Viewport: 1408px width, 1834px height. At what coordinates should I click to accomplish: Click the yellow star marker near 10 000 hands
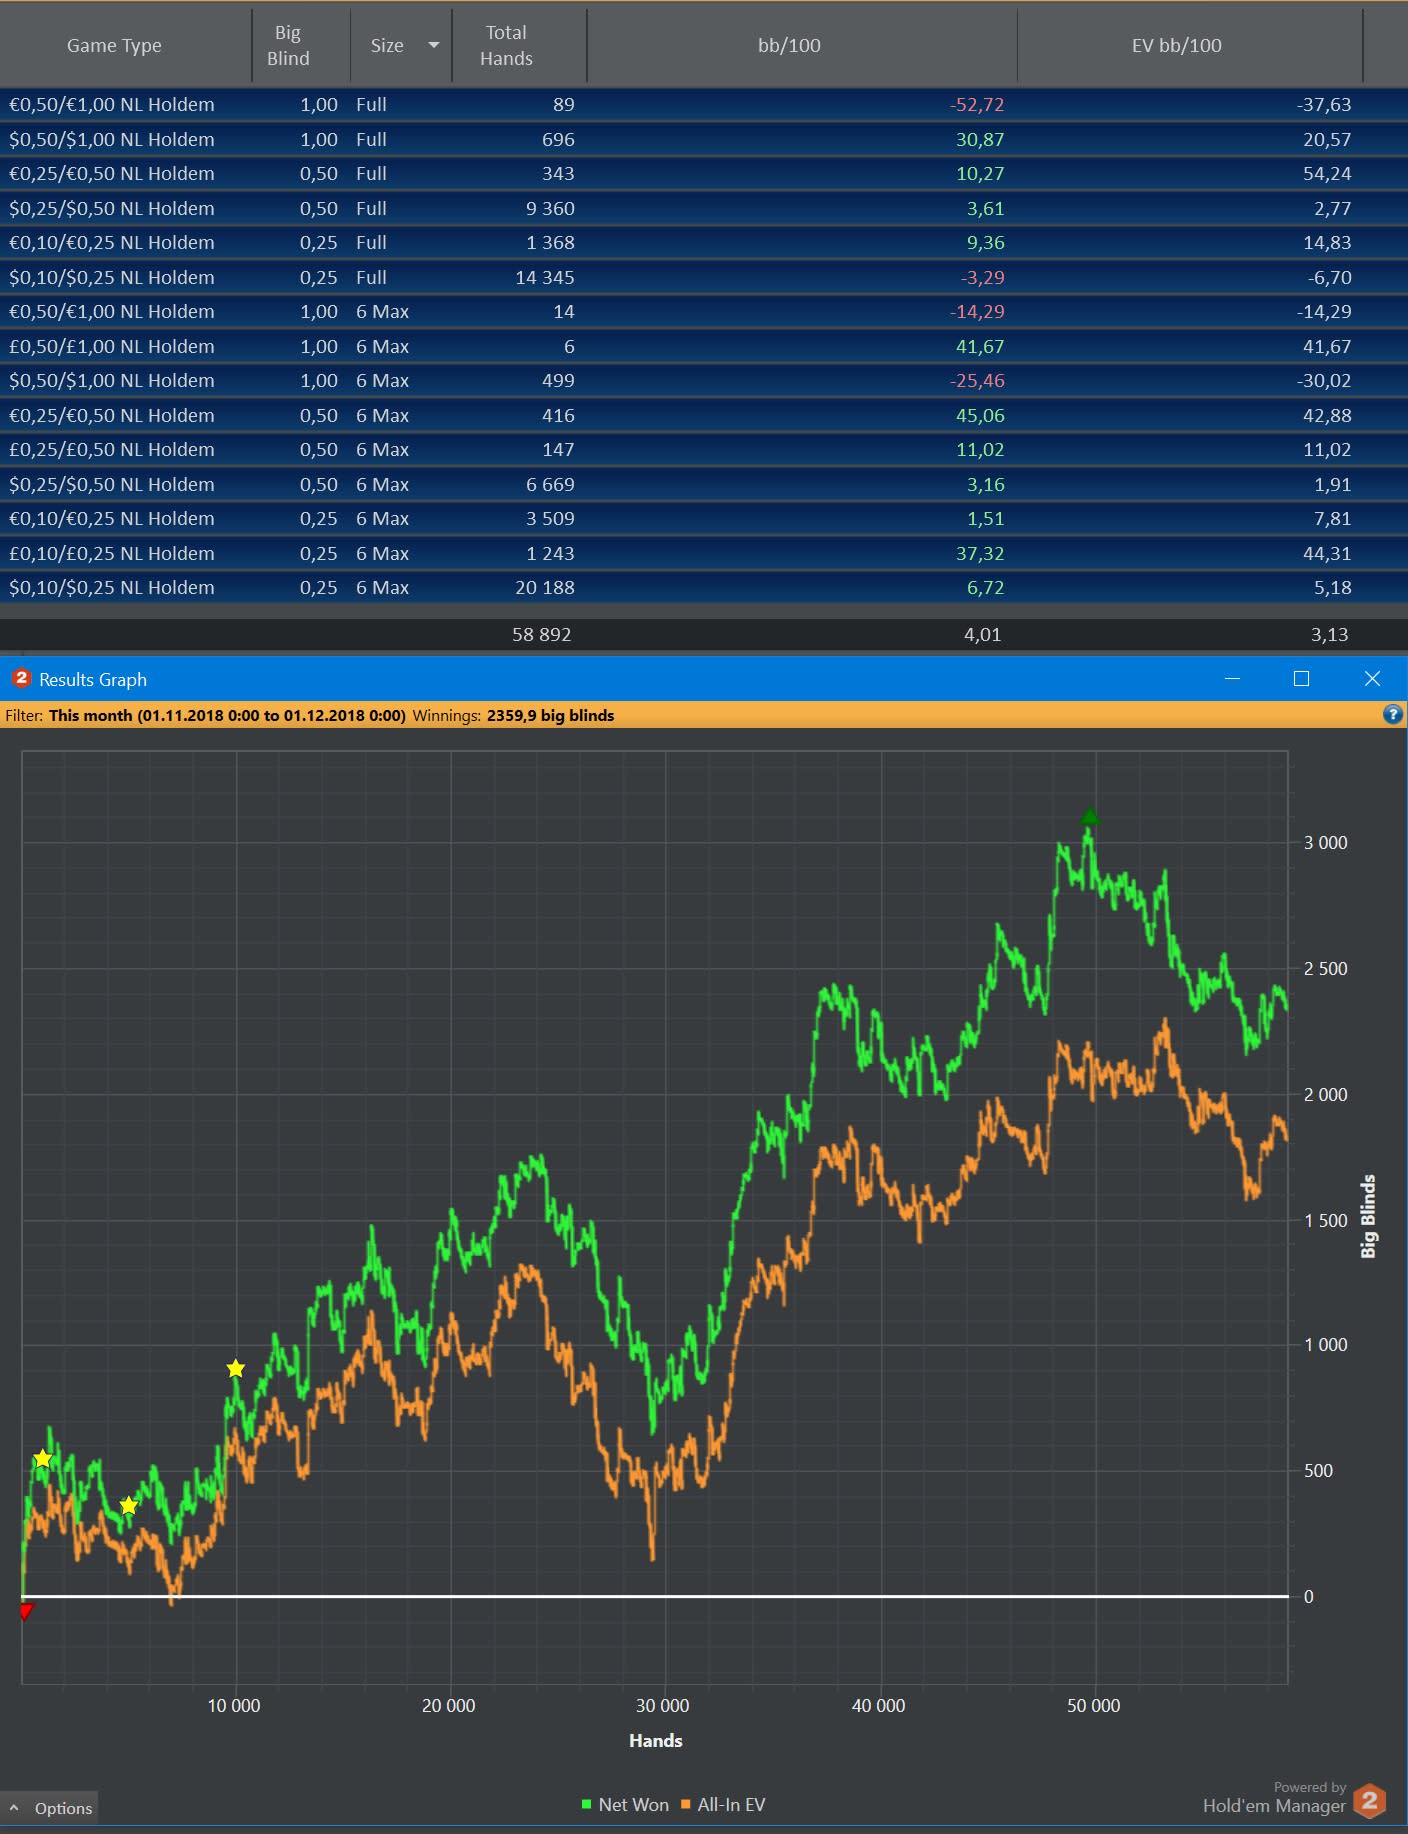coord(235,1368)
